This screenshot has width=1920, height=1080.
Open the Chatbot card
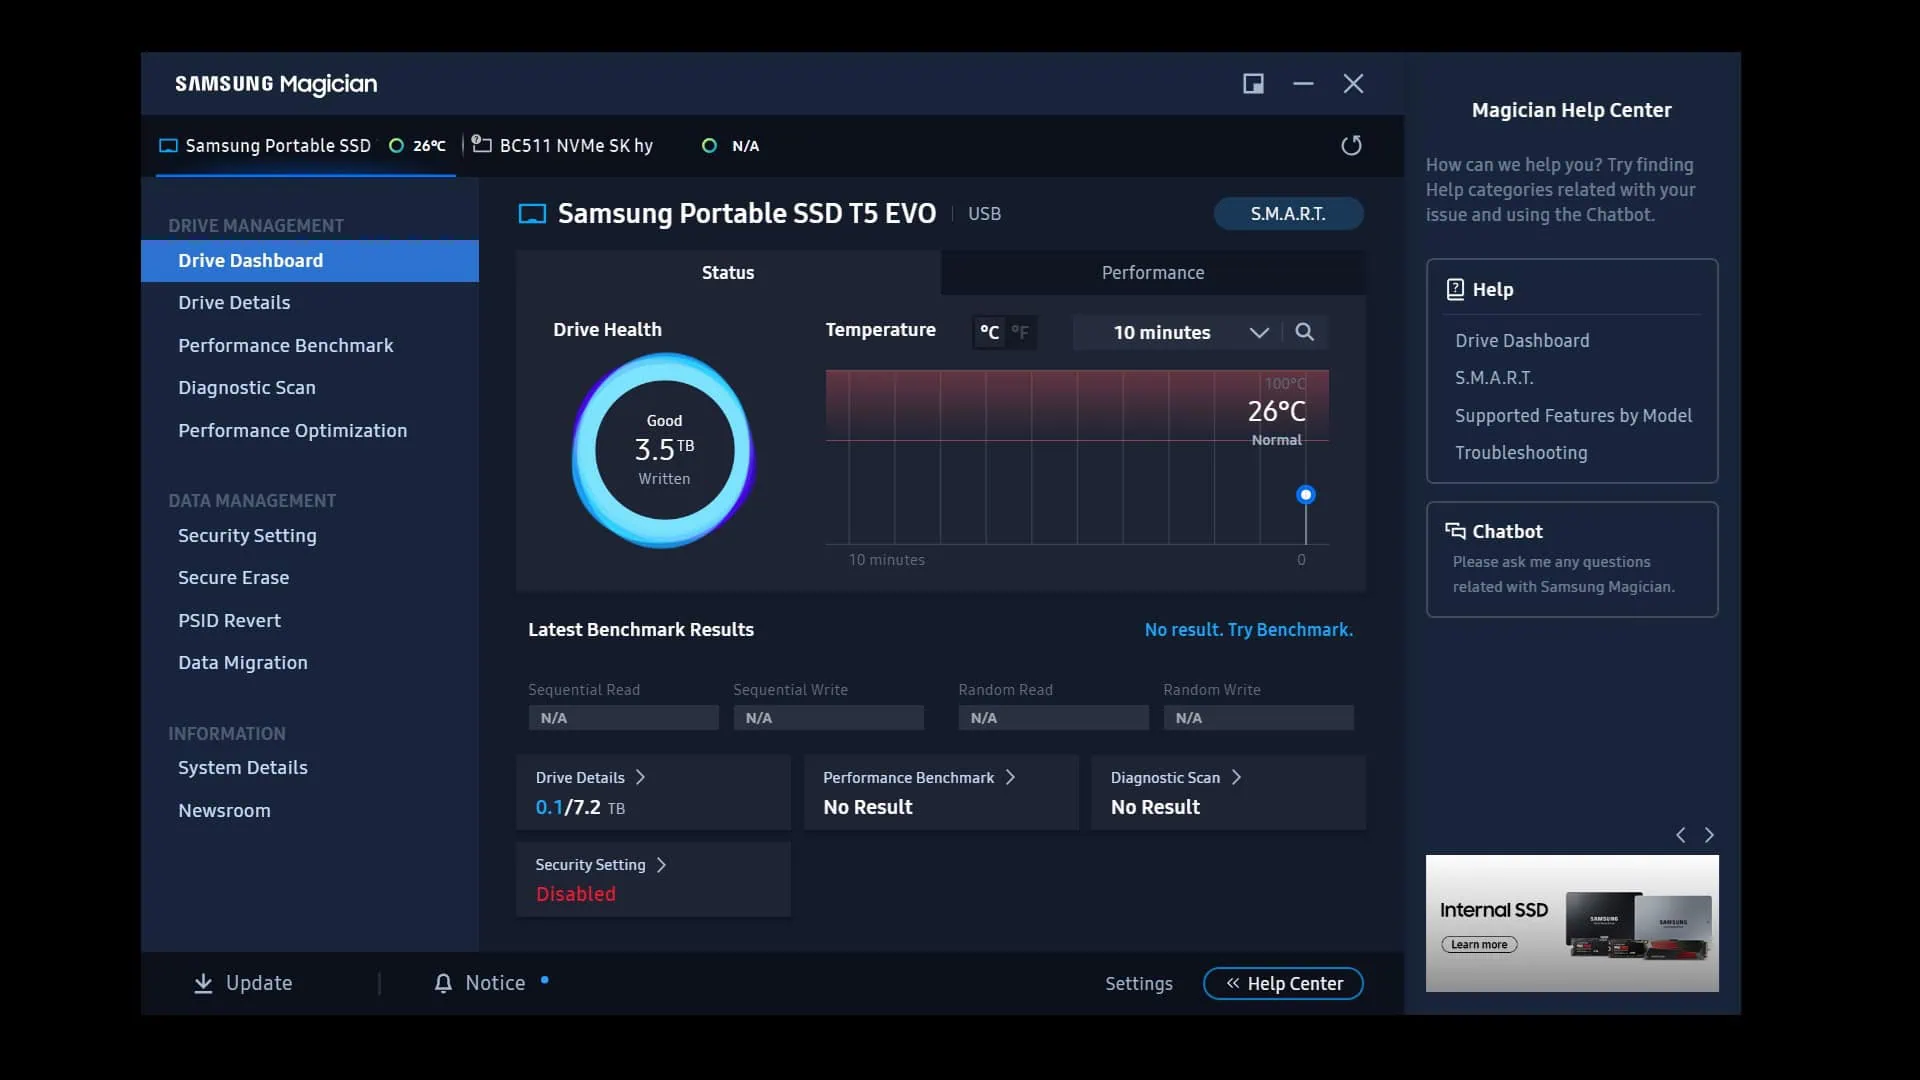pyautogui.click(x=1572, y=559)
